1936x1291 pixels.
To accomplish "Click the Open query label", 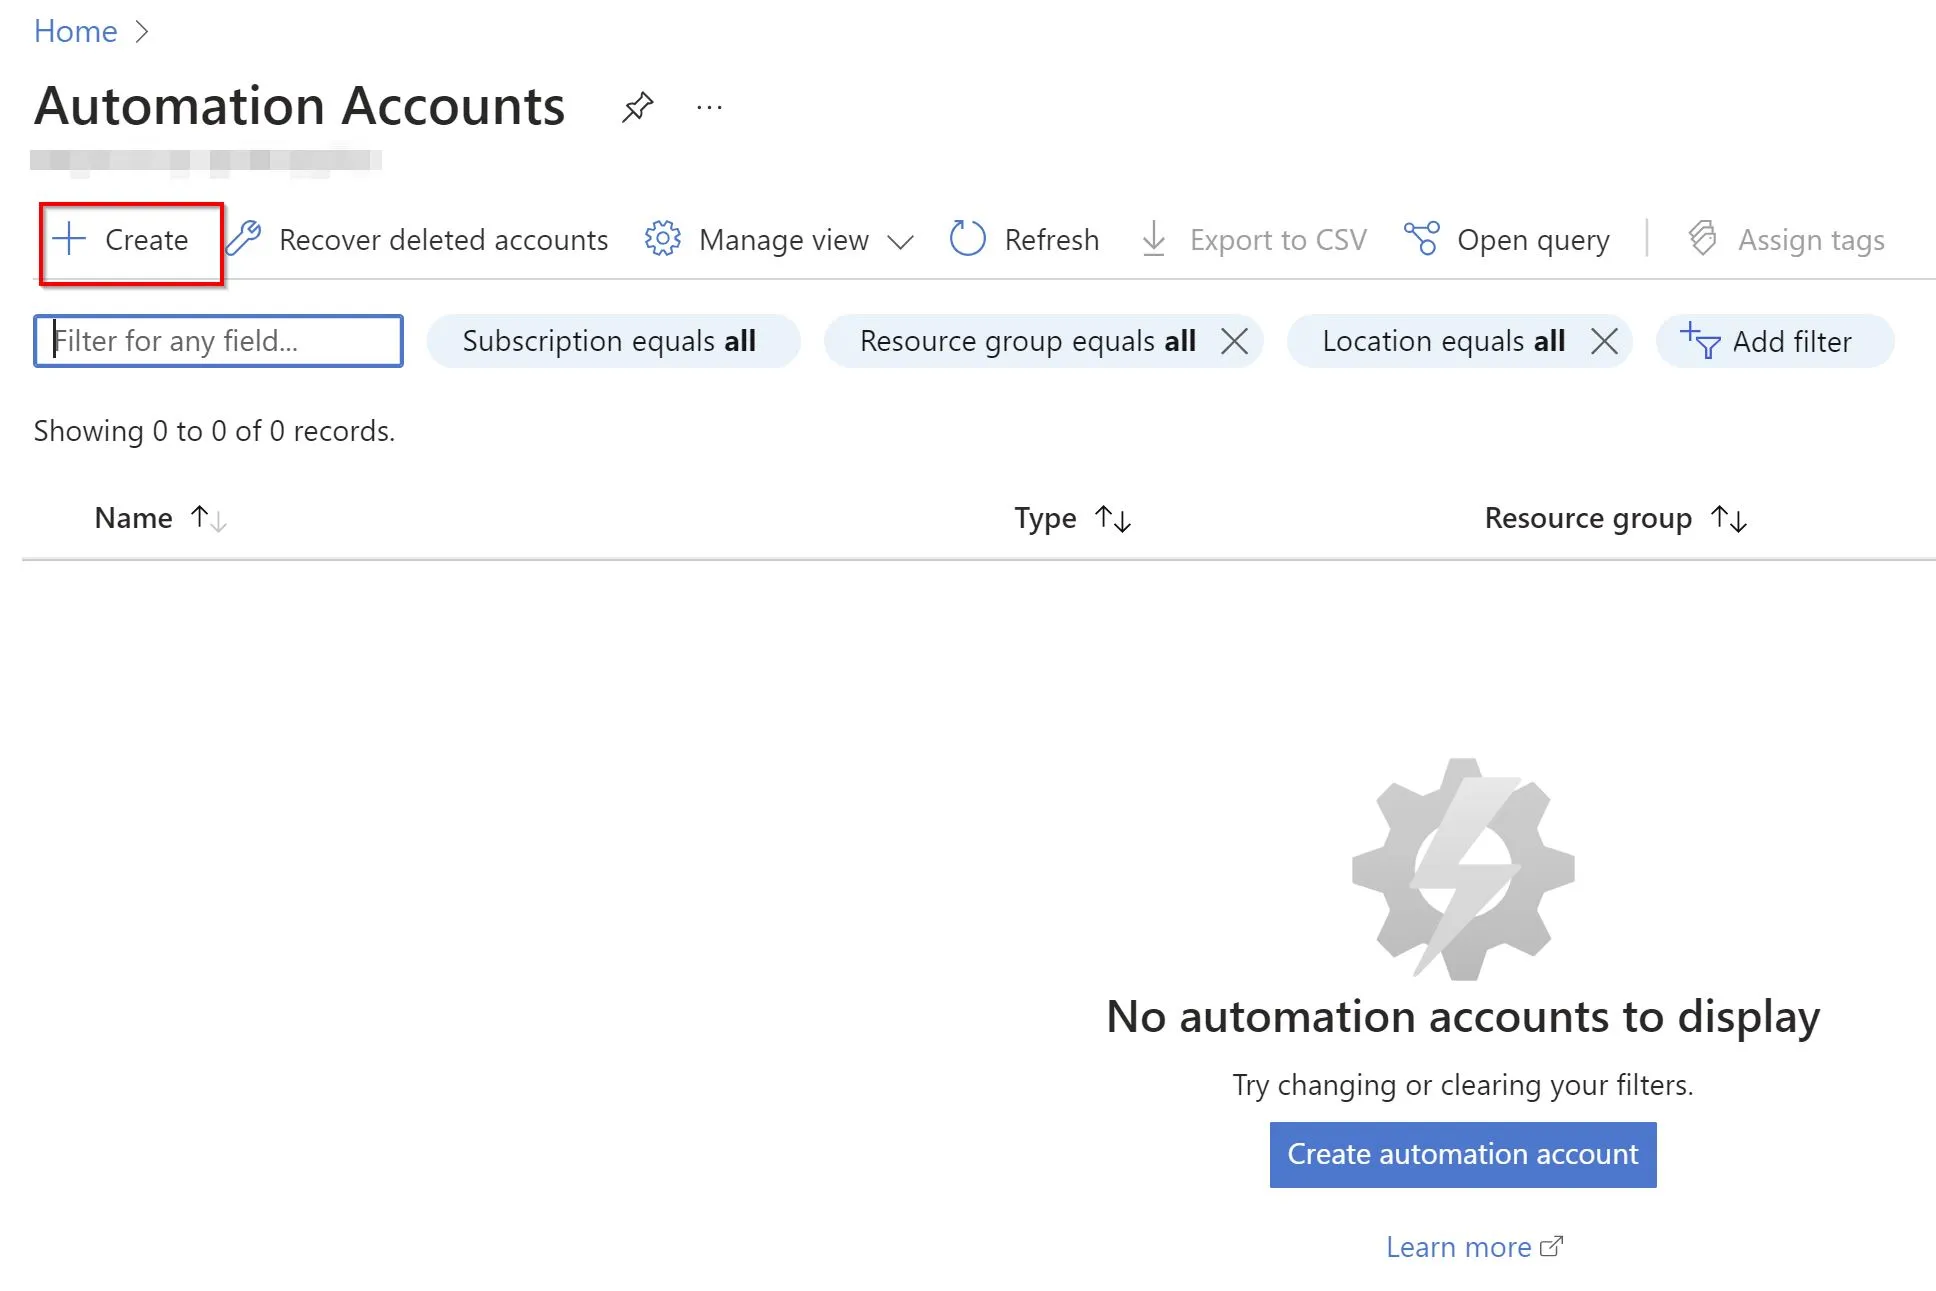I will (1533, 240).
